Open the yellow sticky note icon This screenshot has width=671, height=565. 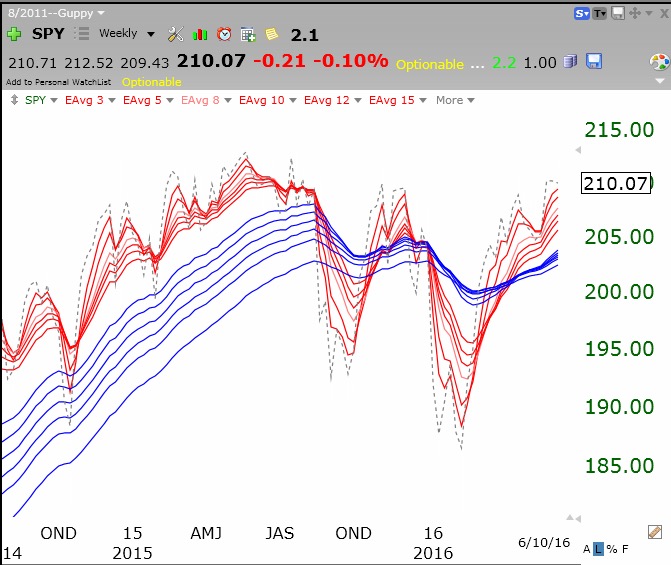pyautogui.click(x=272, y=34)
